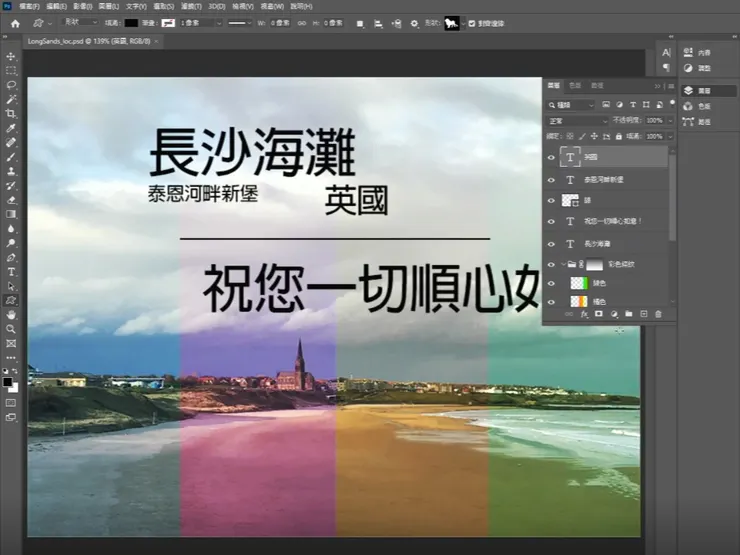Click the path alignment icon in options bar
The image size is (740, 555).
coord(378,23)
